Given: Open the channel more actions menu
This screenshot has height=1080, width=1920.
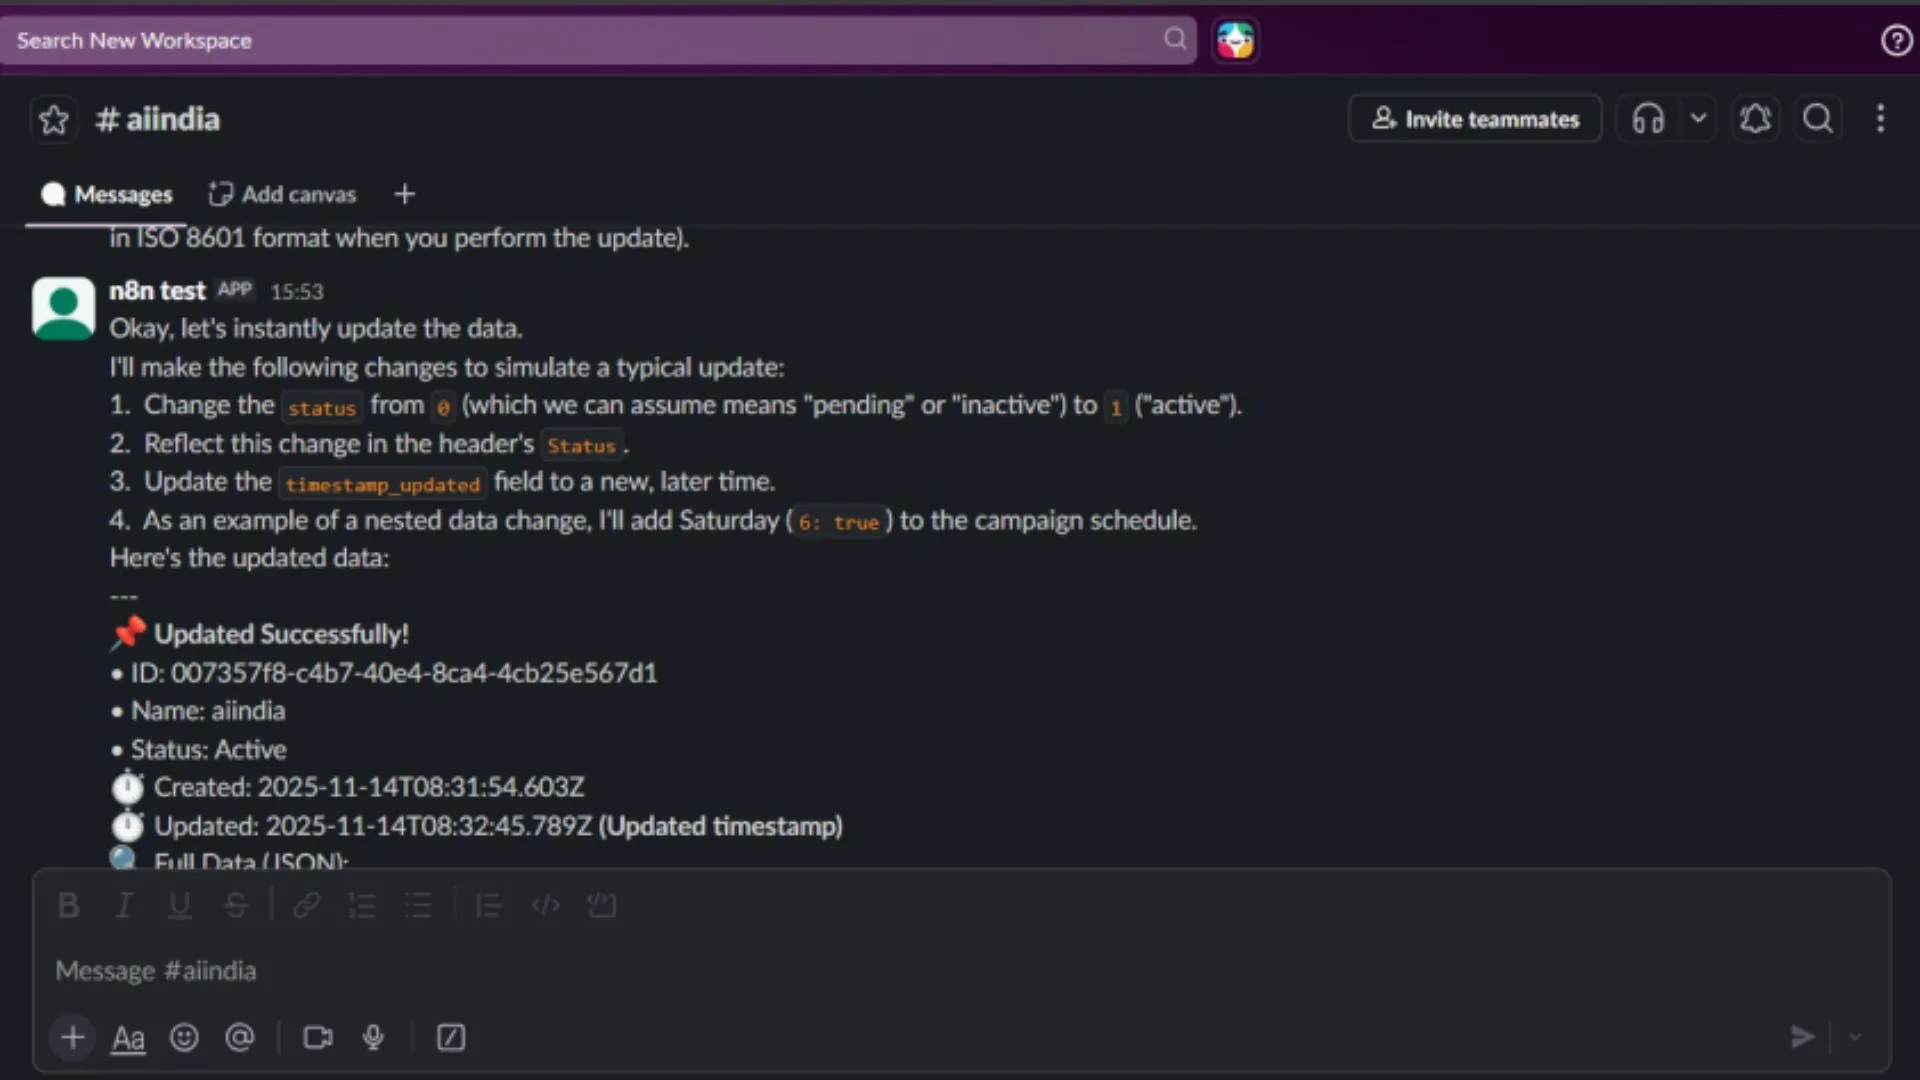Looking at the screenshot, I should [1880, 119].
